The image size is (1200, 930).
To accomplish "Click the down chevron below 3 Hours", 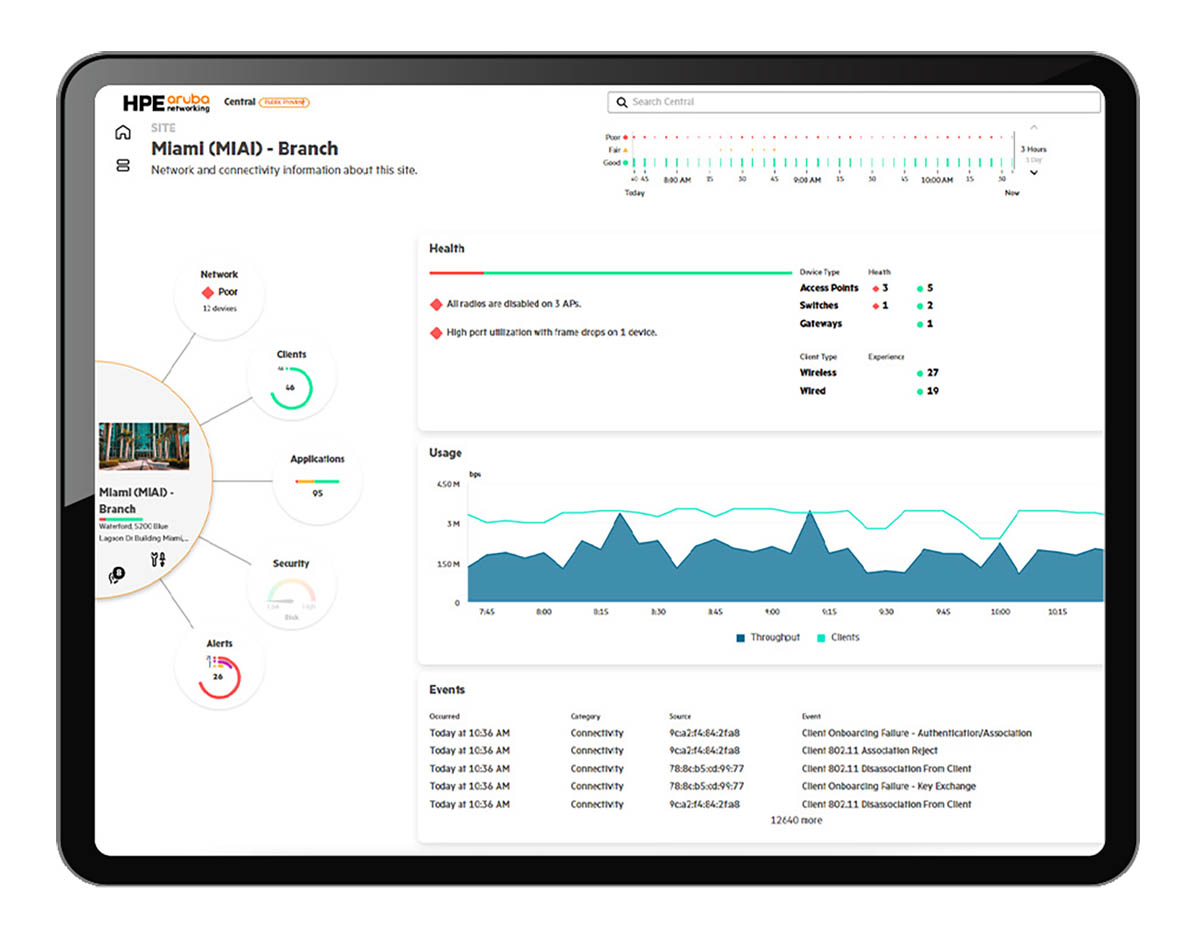I will 1034,172.
